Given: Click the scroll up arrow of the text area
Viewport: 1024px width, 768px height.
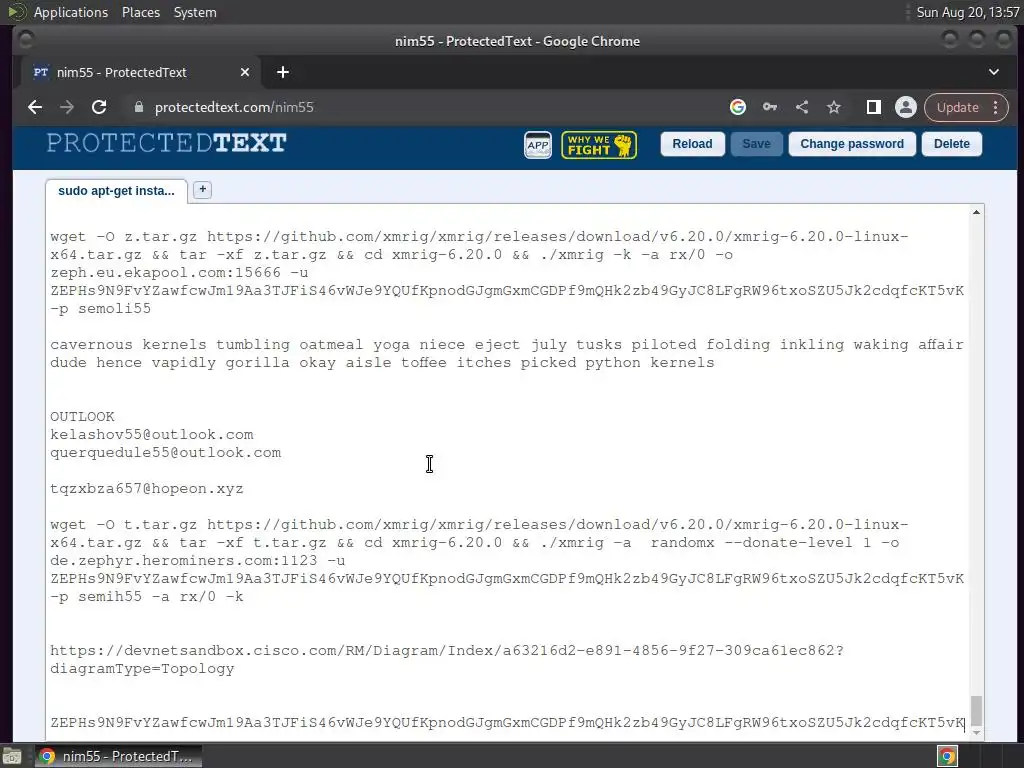Looking at the screenshot, I should [x=976, y=212].
